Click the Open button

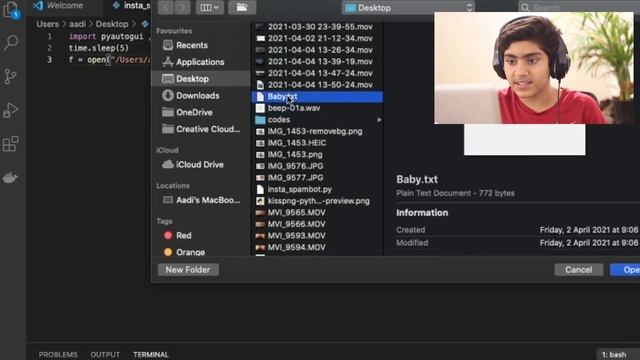click(x=626, y=270)
